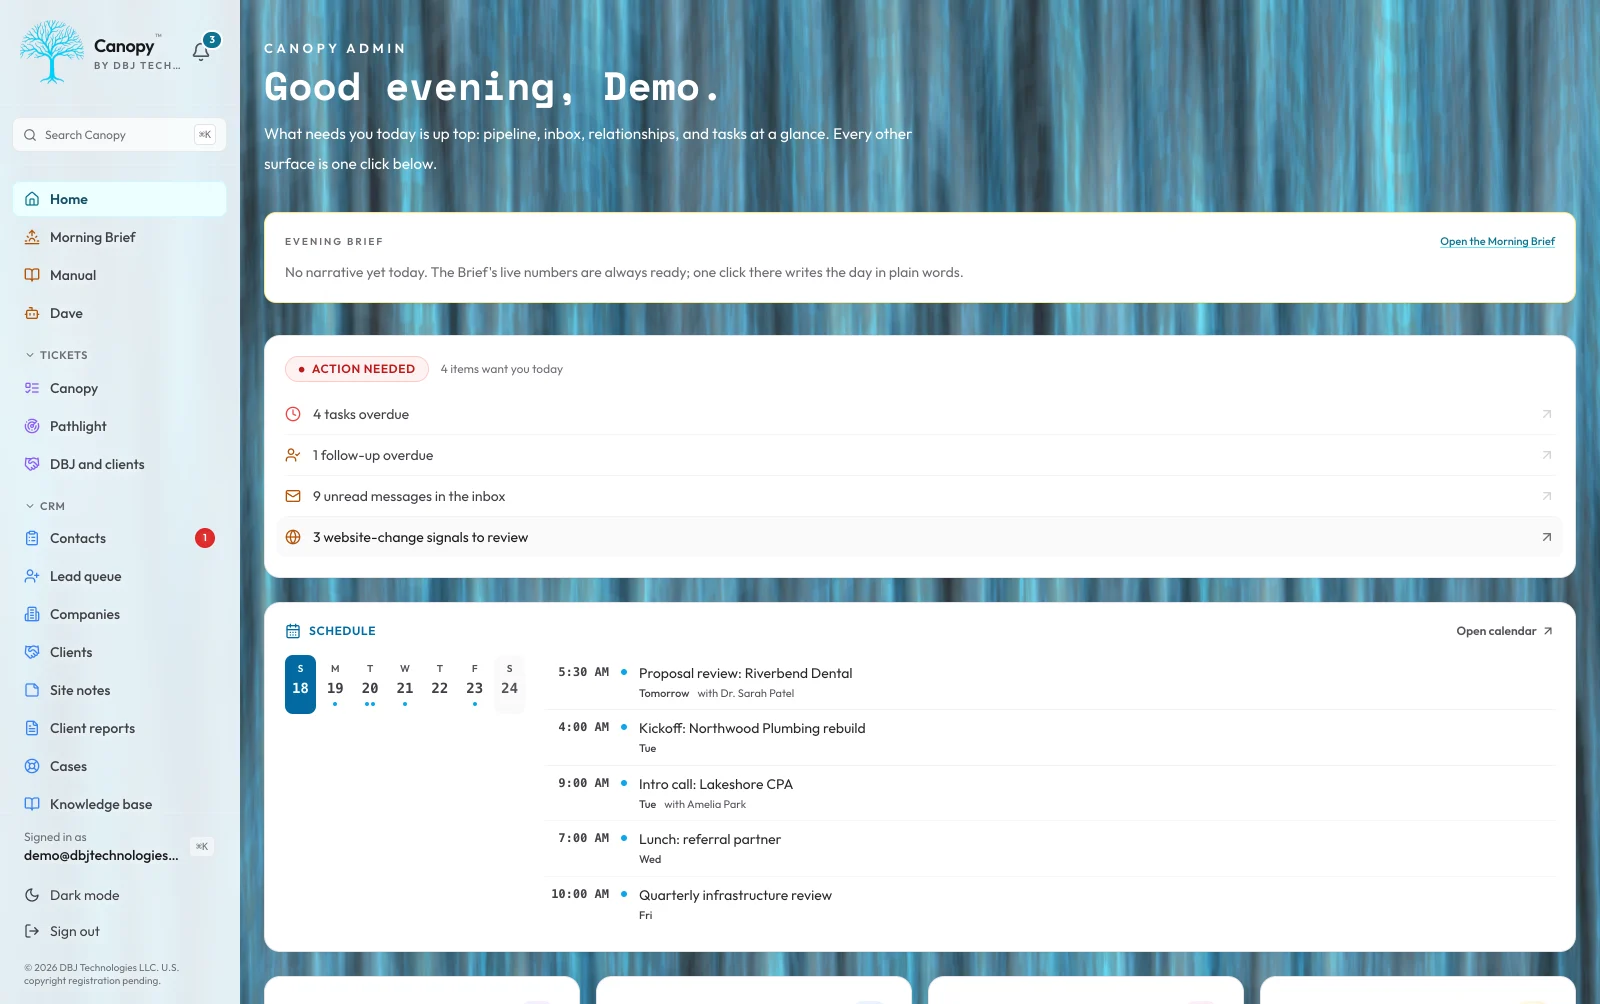Click the Search Canopy field
This screenshot has width=1600, height=1004.
[120, 135]
